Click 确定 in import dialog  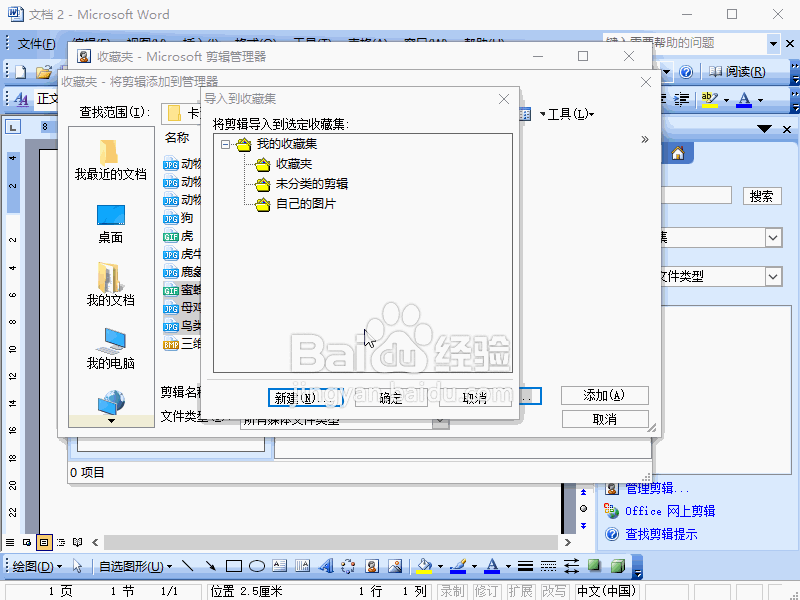coord(391,398)
